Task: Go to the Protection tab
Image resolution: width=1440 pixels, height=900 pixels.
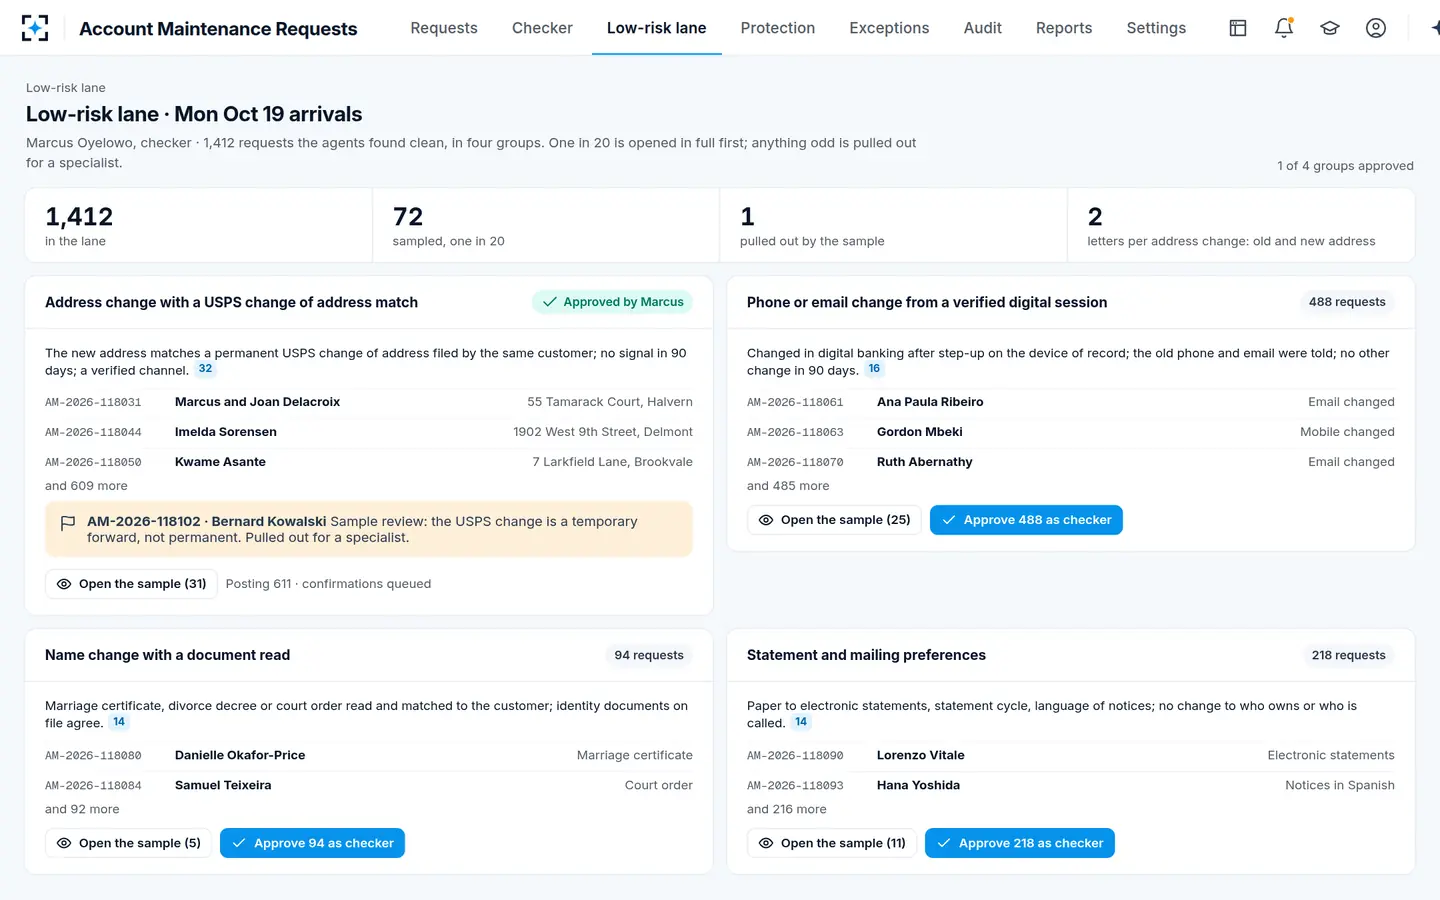Action: point(778,28)
